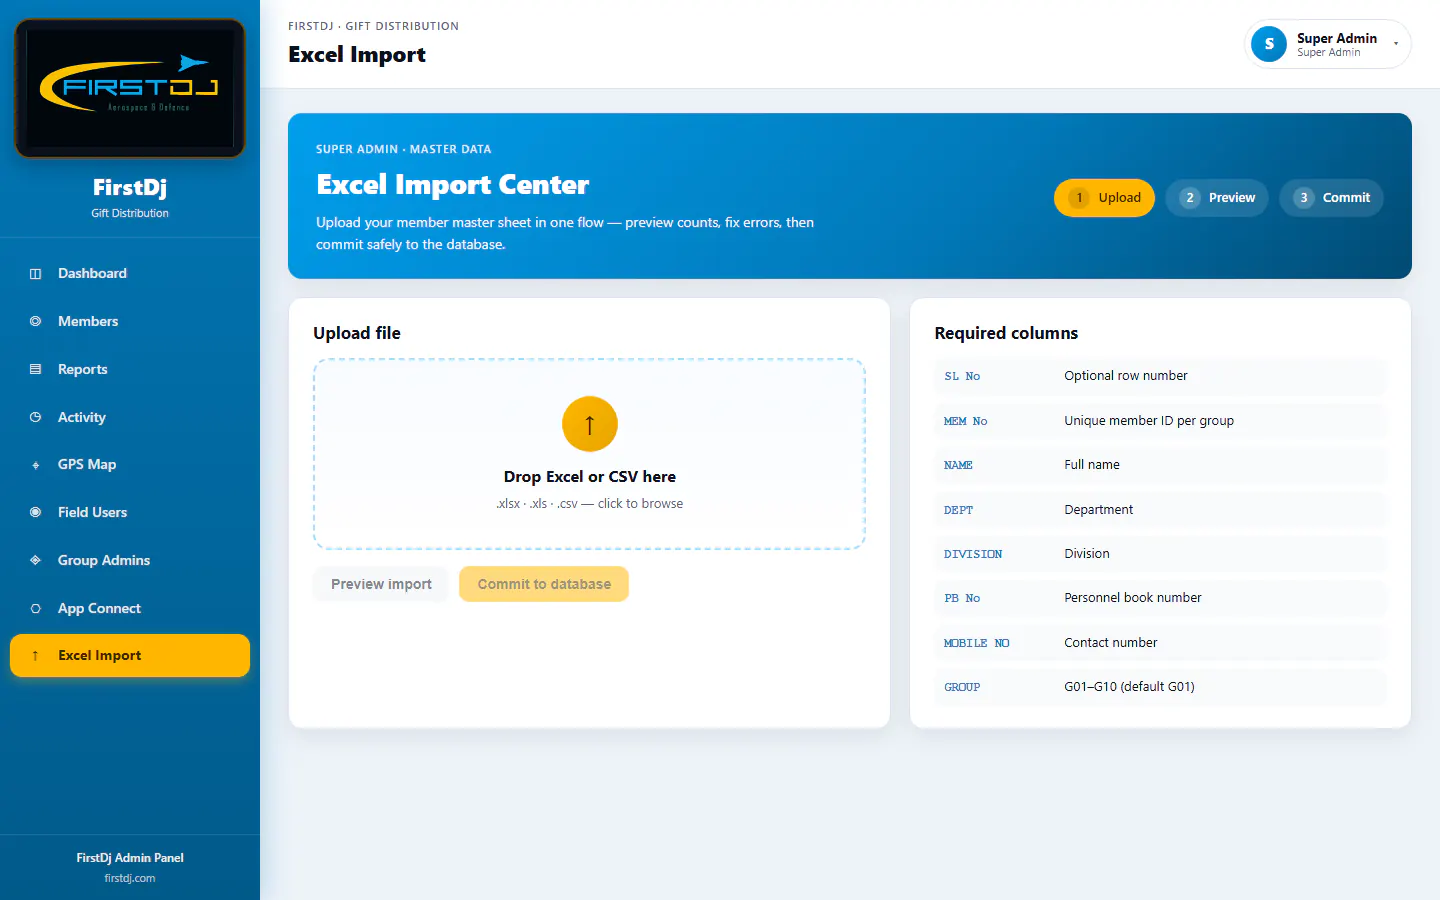This screenshot has width=1440, height=900.
Task: Click the Dashboard sidebar icon
Action: (x=35, y=274)
